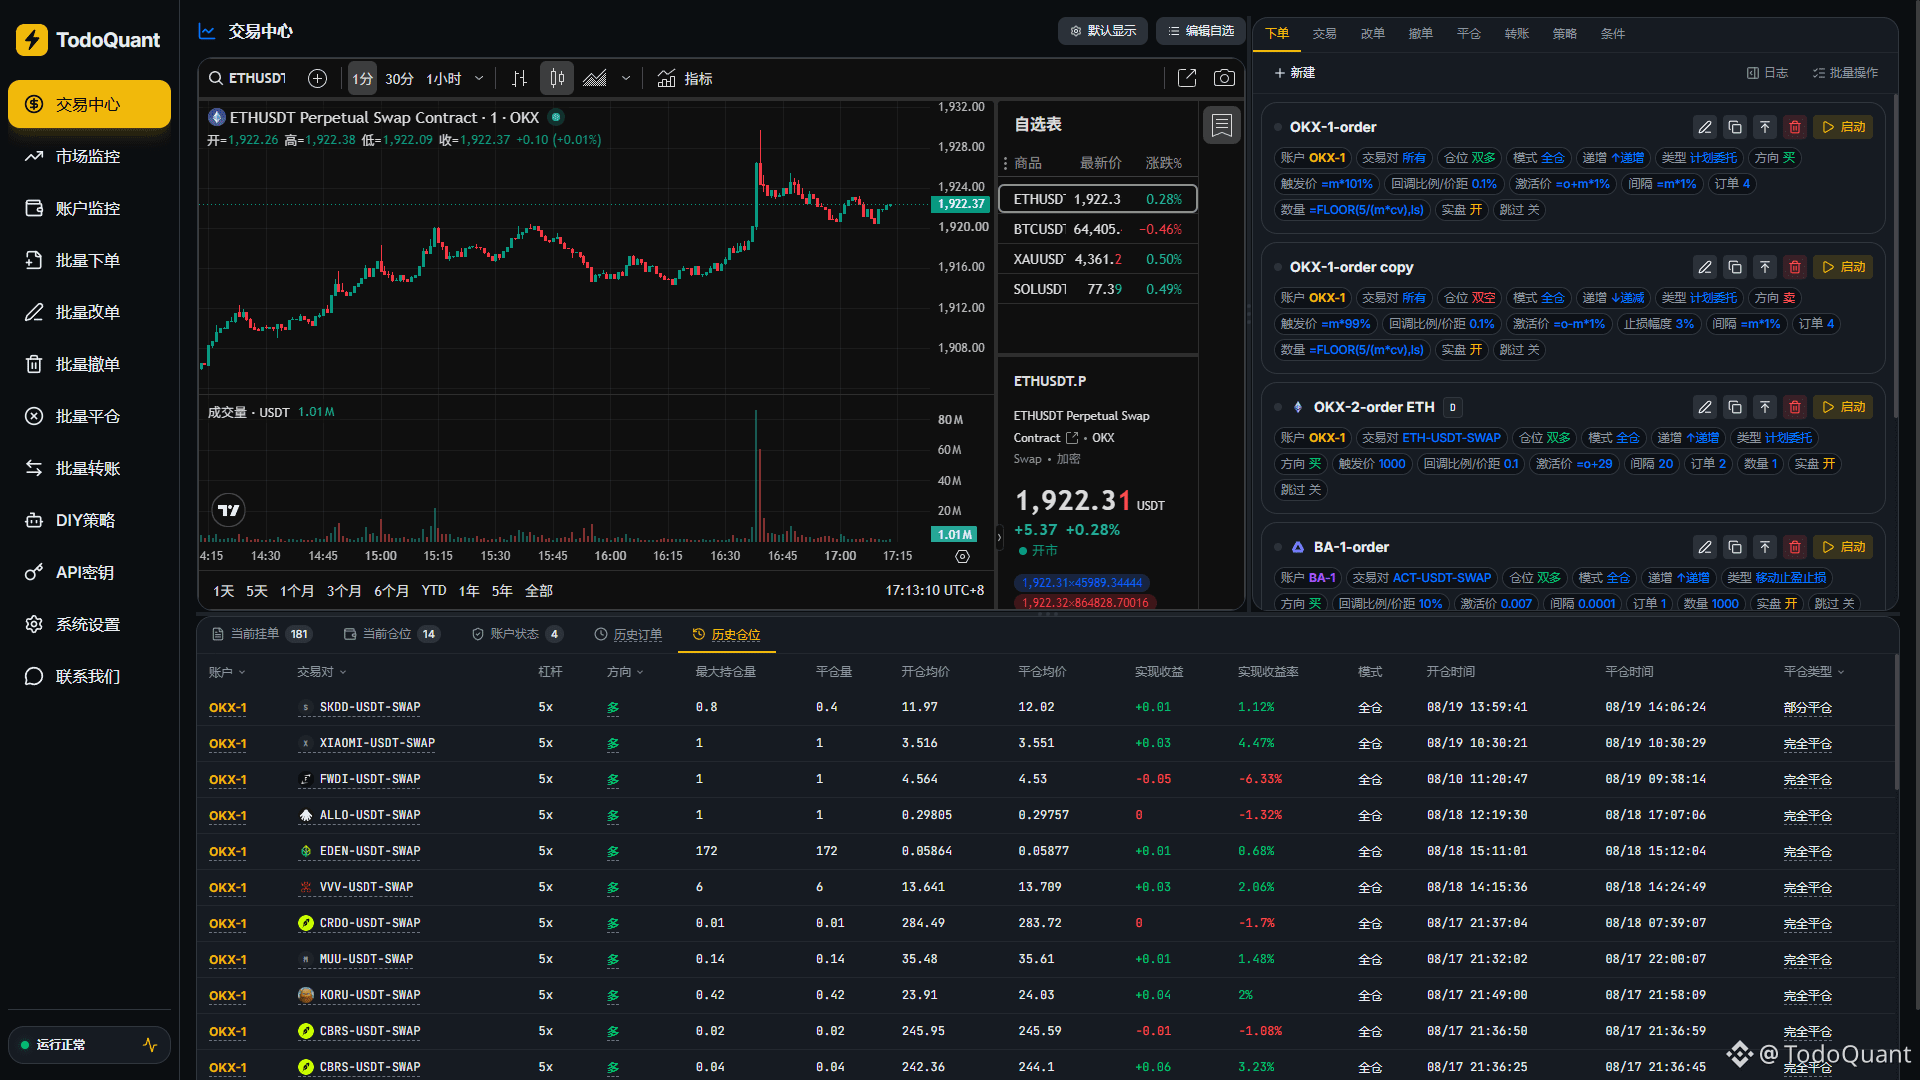This screenshot has height=1080, width=1920.
Task: Take a chart snapshot with camera icon
Action: pos(1224,78)
